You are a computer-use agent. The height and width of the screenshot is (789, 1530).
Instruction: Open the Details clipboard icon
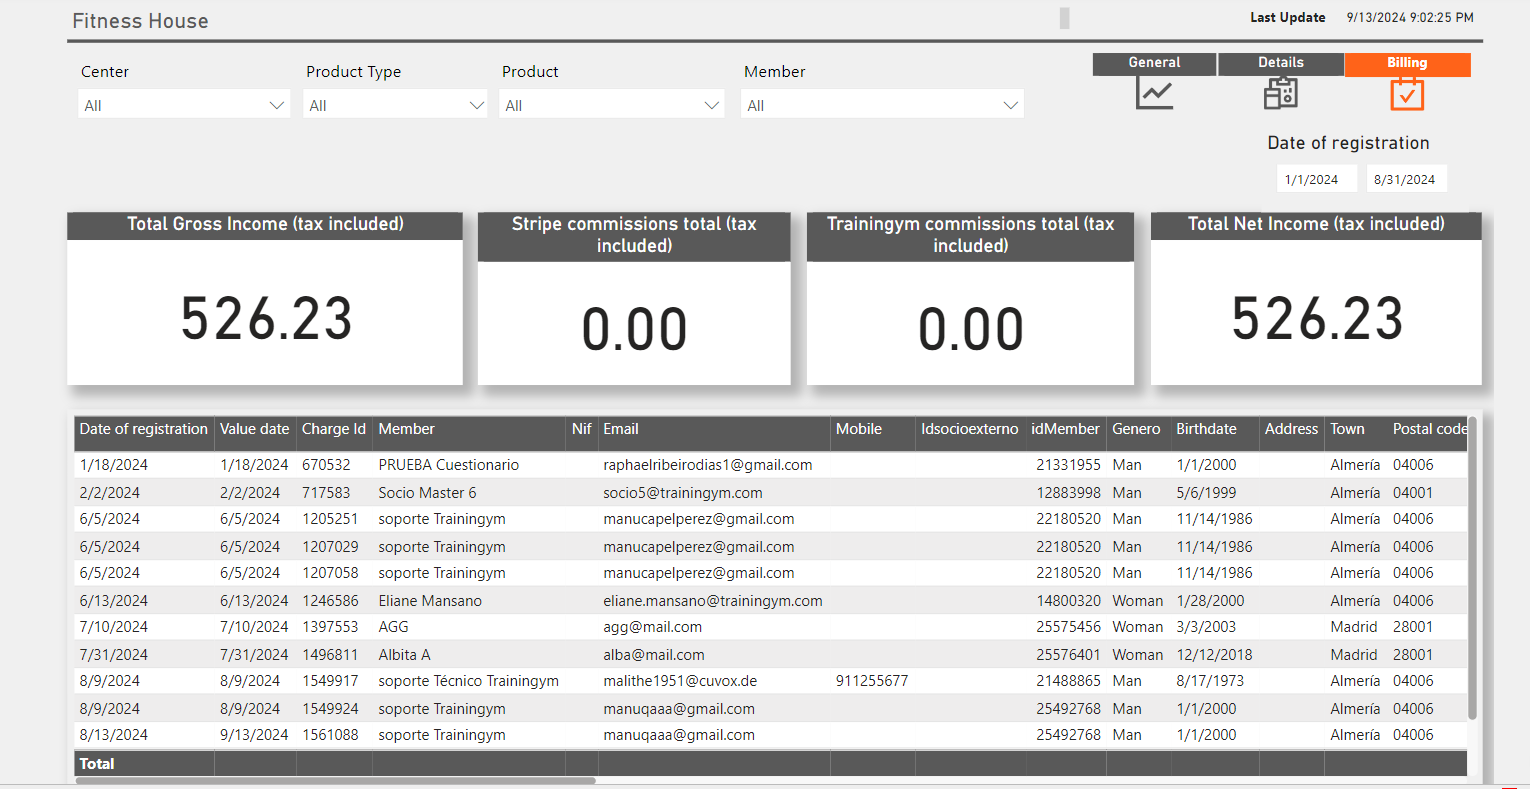point(1281,93)
